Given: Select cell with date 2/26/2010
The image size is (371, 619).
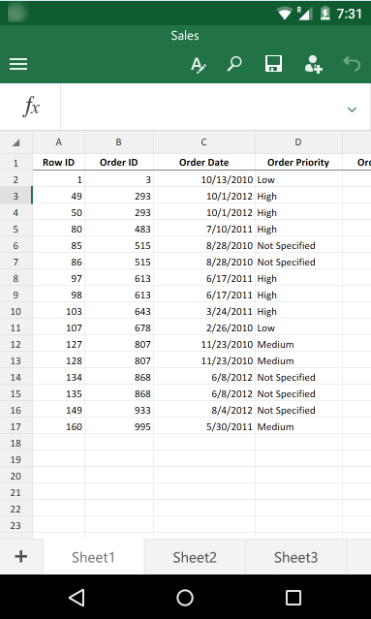Looking at the screenshot, I should [204, 328].
